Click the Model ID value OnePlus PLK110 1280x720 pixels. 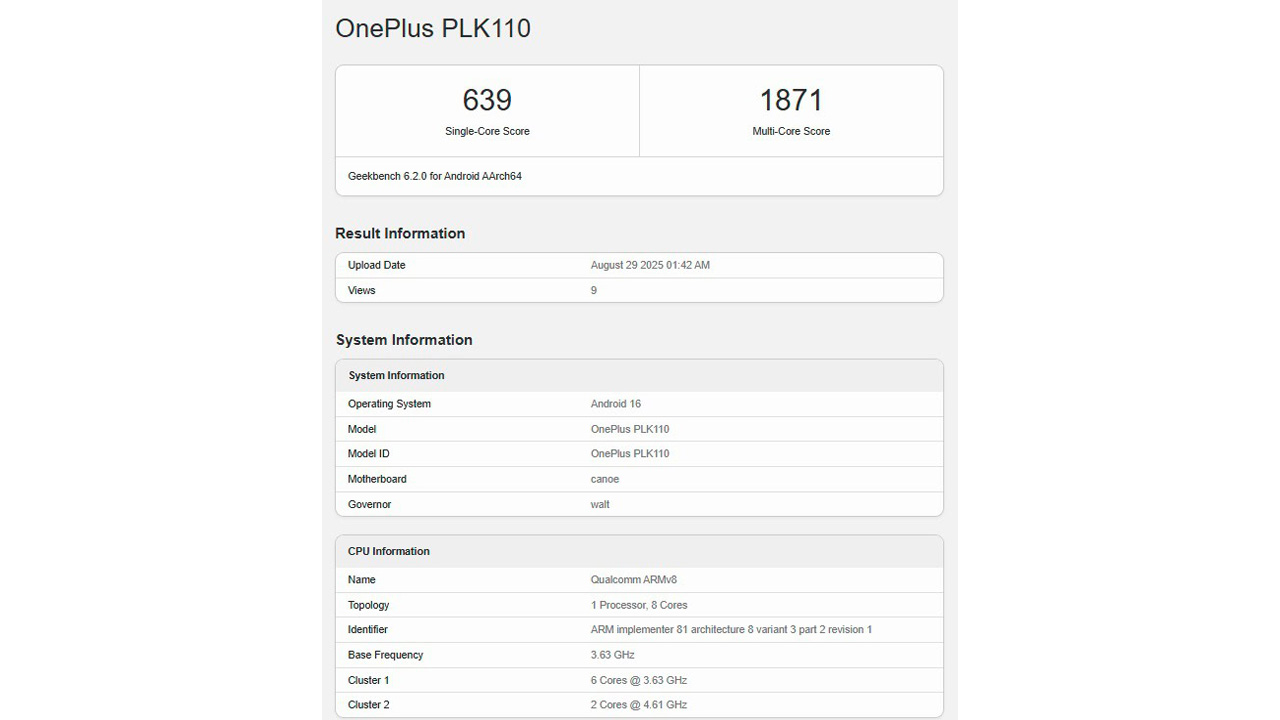pos(629,453)
